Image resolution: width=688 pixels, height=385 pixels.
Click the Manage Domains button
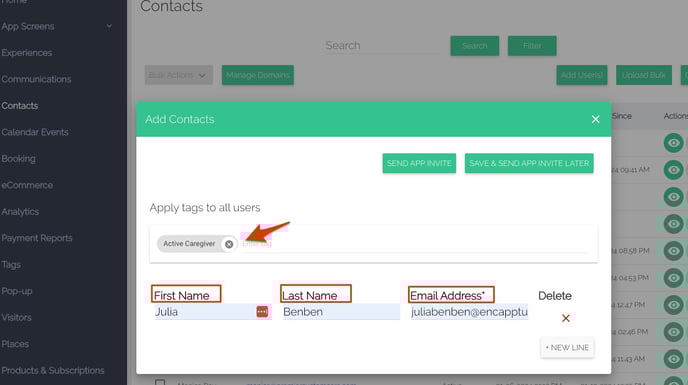point(258,75)
